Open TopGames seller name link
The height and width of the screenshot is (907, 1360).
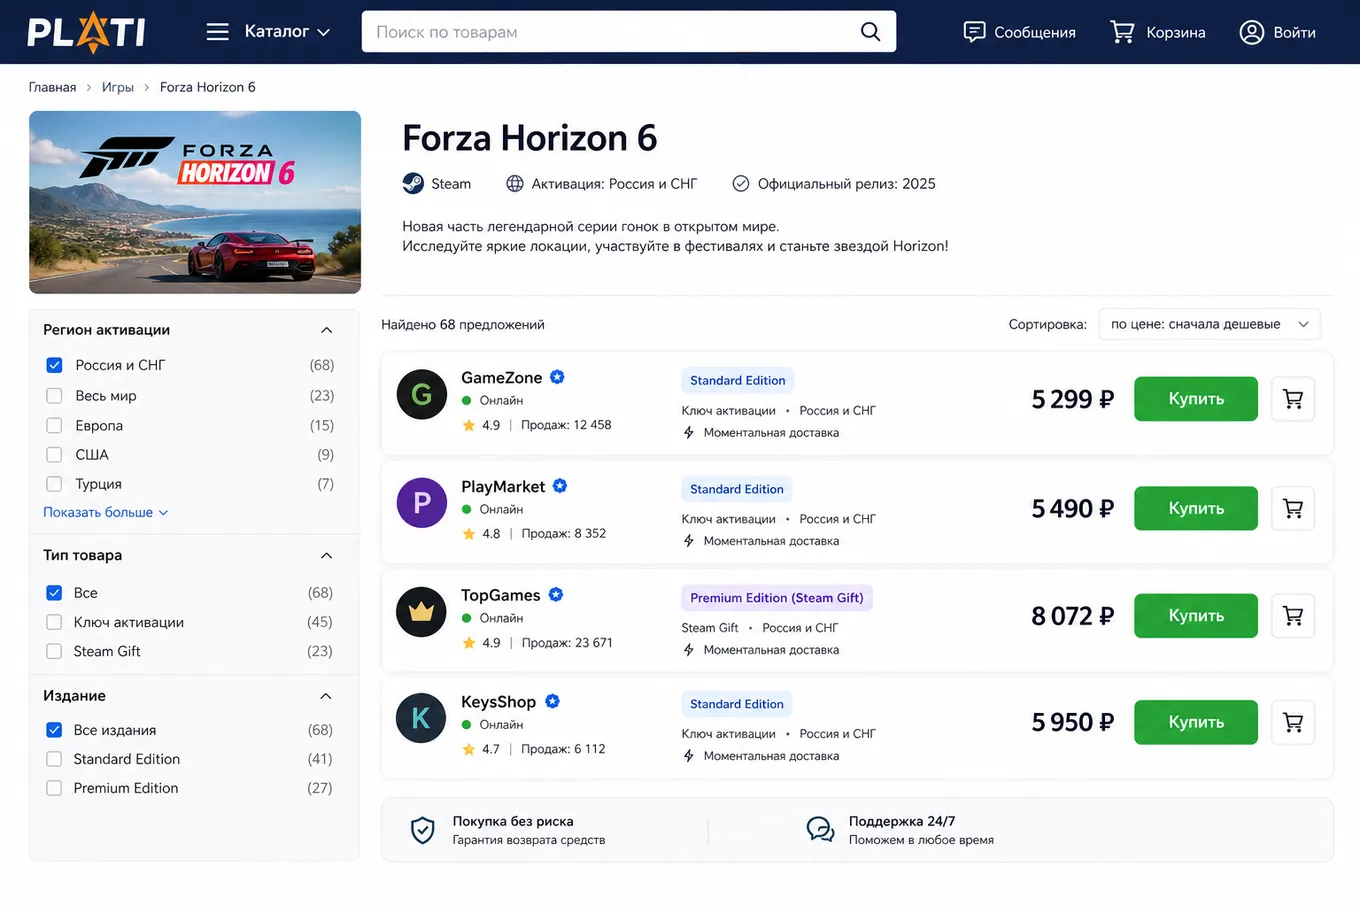point(501,595)
